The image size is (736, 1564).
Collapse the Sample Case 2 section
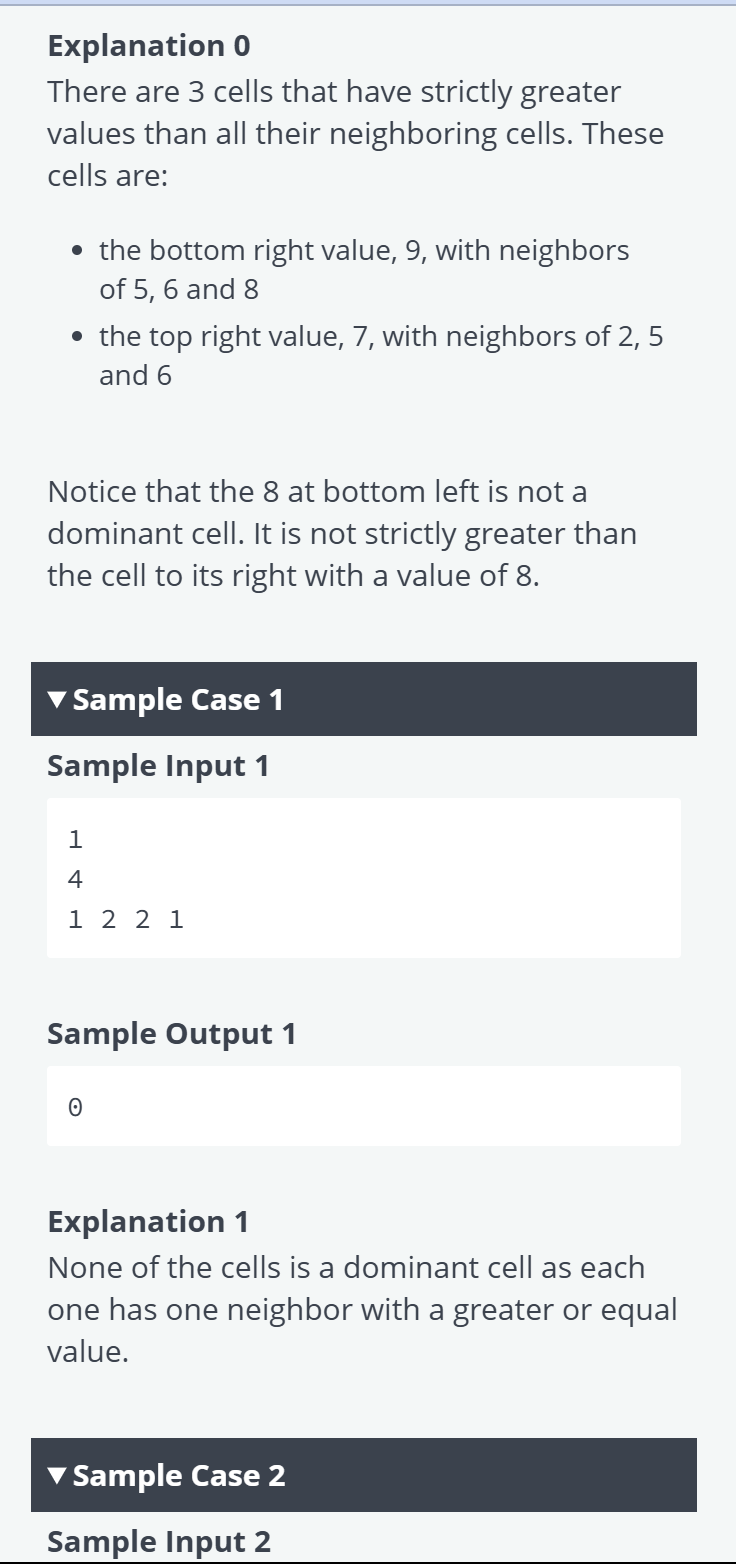pyautogui.click(x=364, y=1475)
